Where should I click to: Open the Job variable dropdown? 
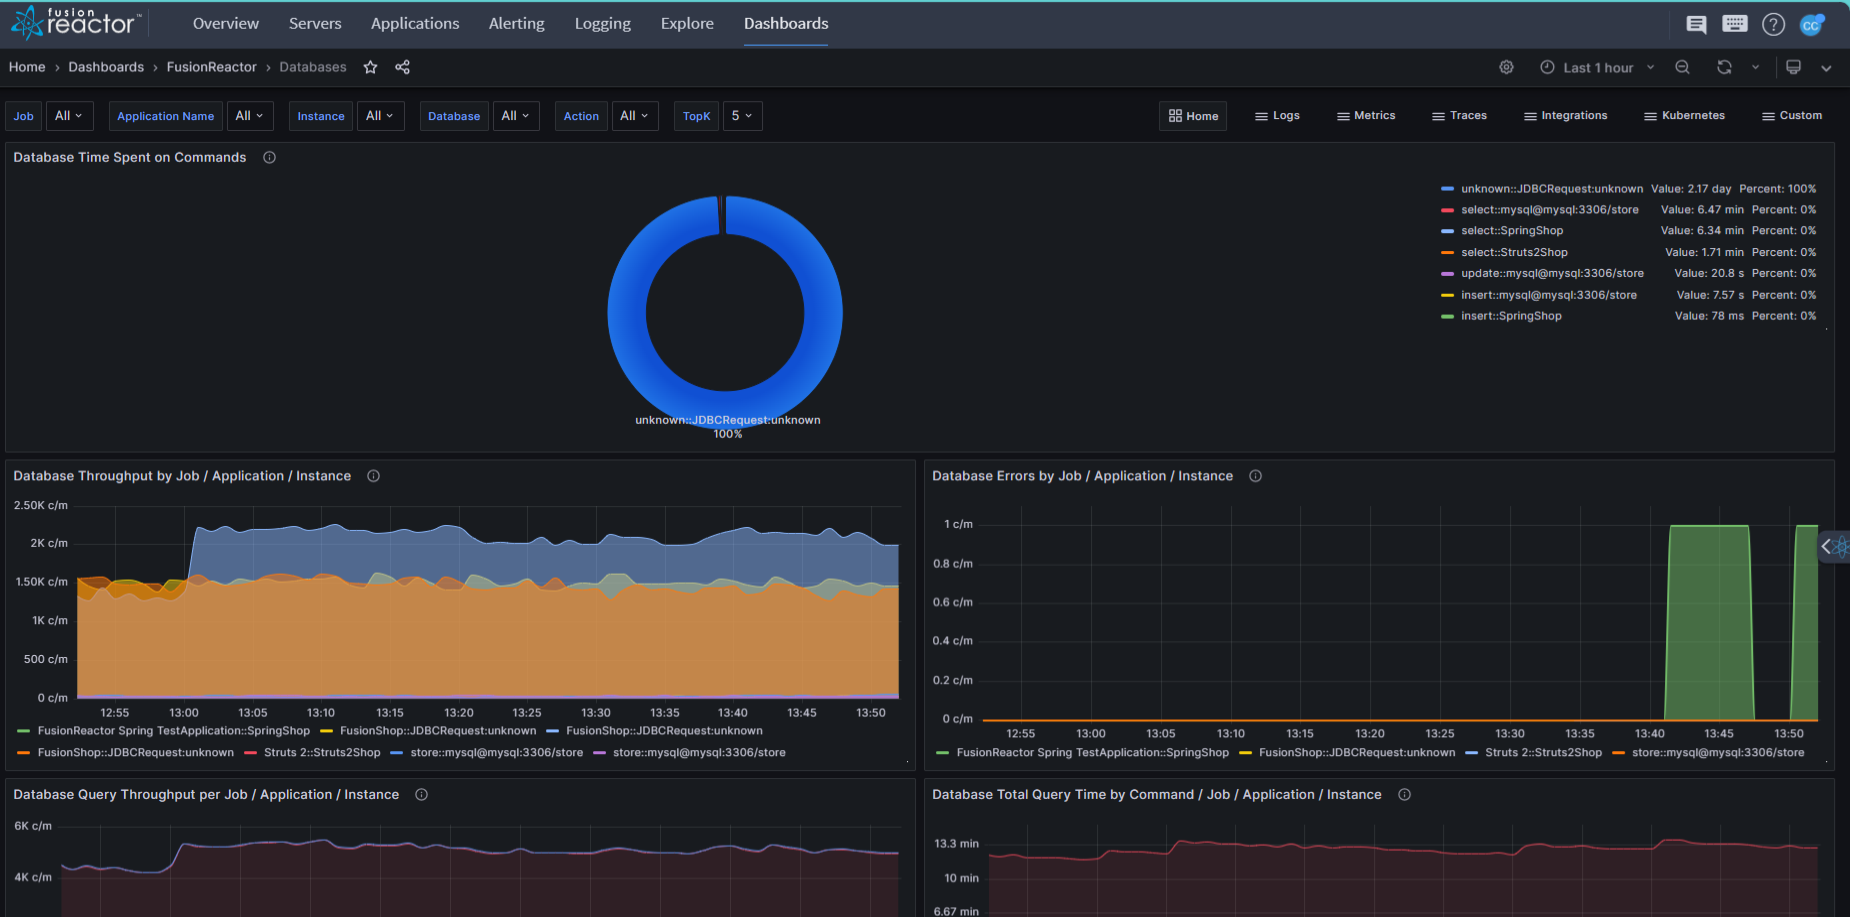click(x=69, y=116)
